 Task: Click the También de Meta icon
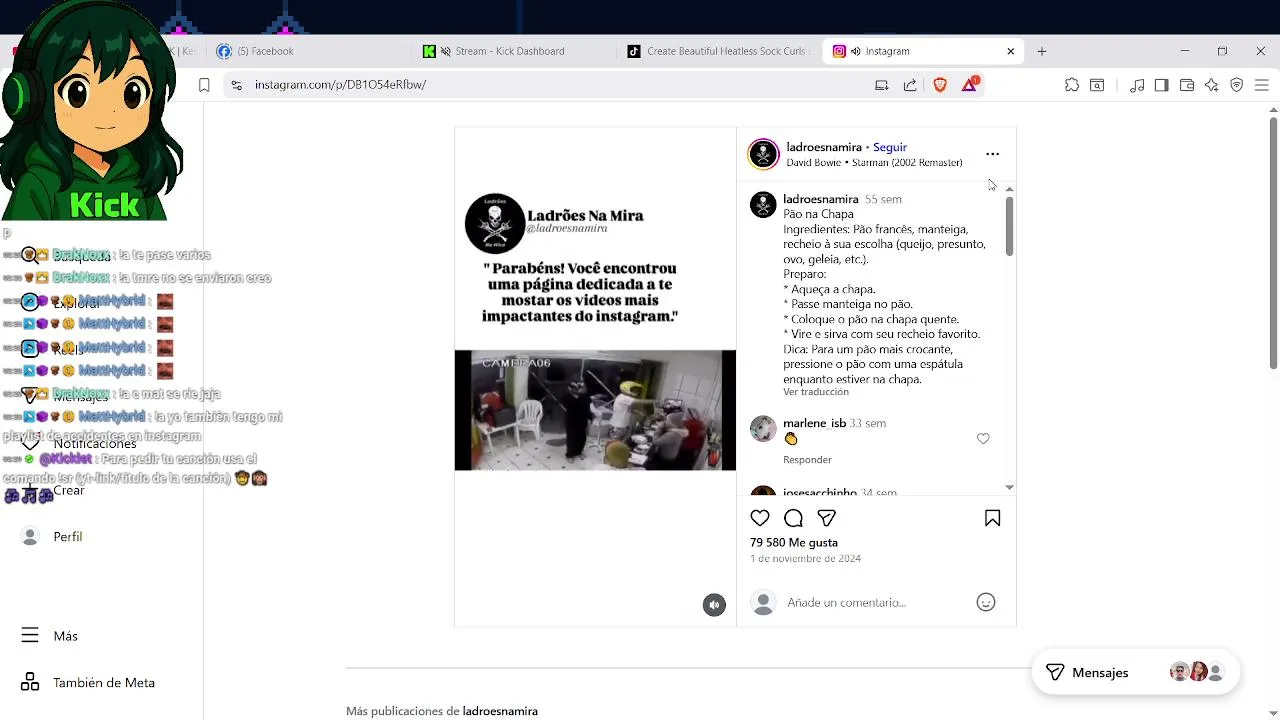click(30, 682)
